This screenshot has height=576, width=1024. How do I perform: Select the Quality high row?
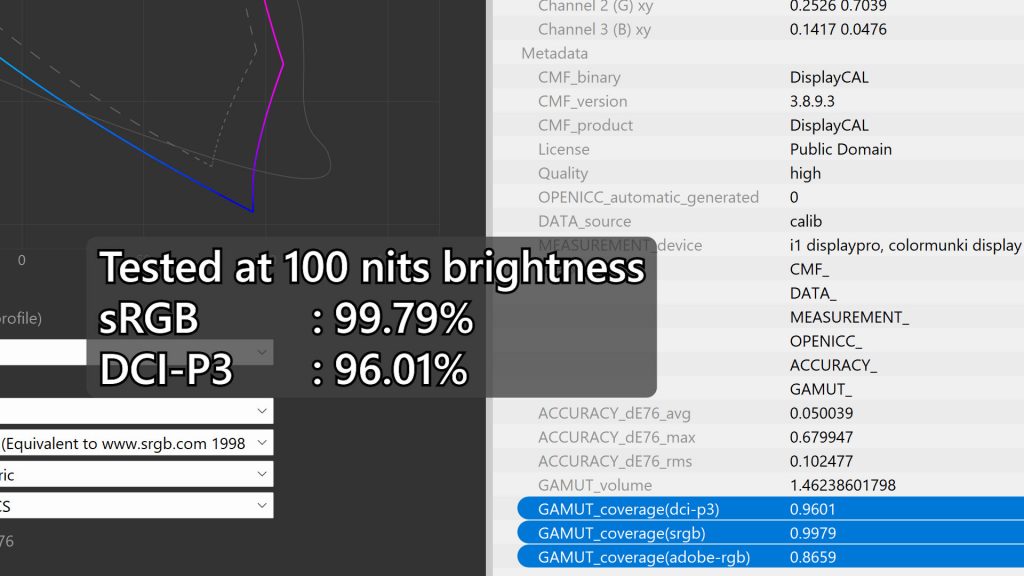pyautogui.click(x=758, y=173)
